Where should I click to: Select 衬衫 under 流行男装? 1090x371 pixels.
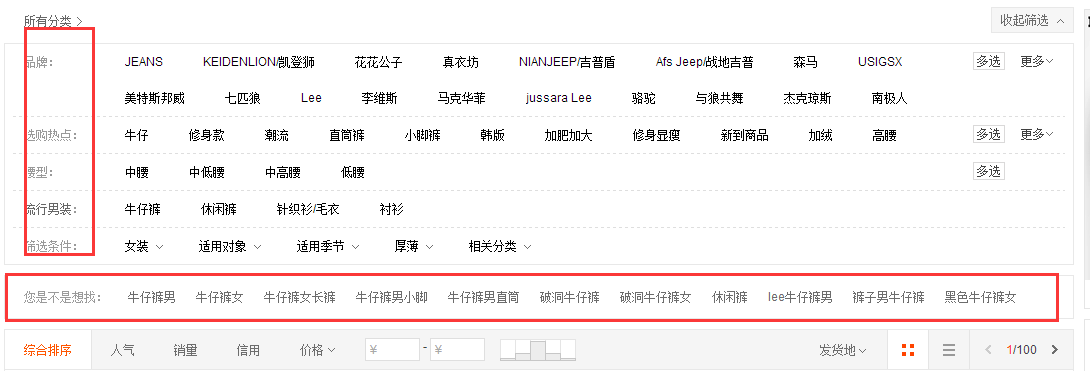click(x=391, y=208)
